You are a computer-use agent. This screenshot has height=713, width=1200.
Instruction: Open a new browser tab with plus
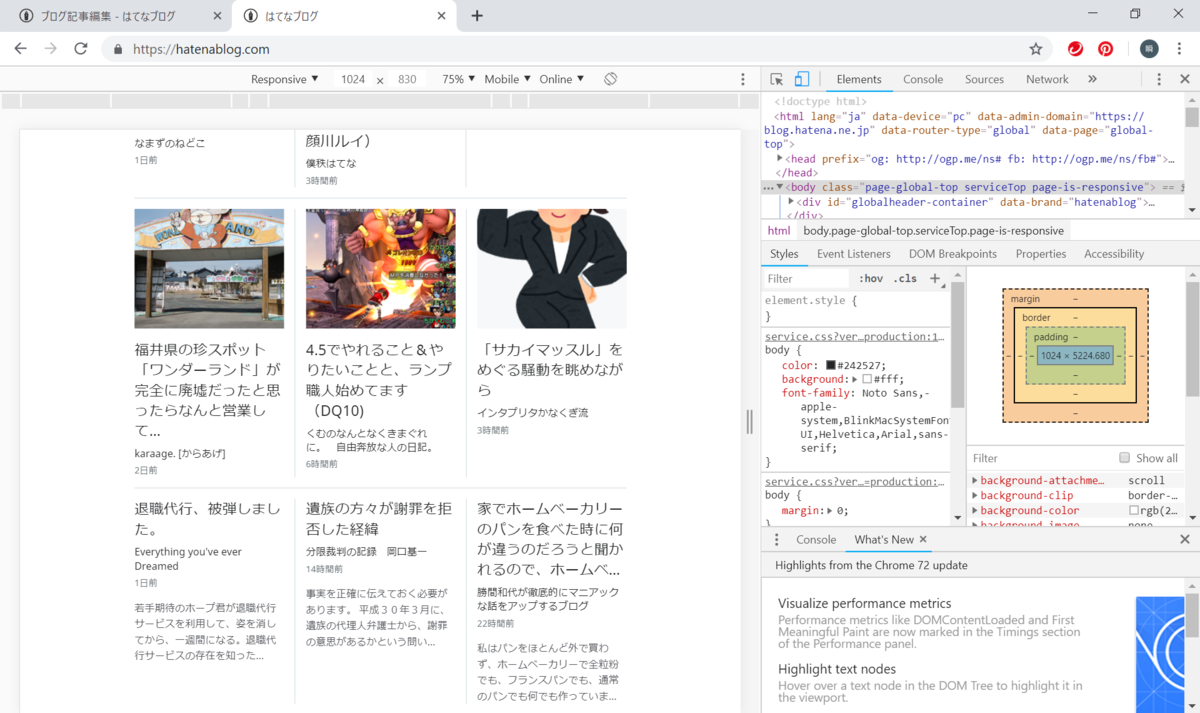(x=477, y=16)
